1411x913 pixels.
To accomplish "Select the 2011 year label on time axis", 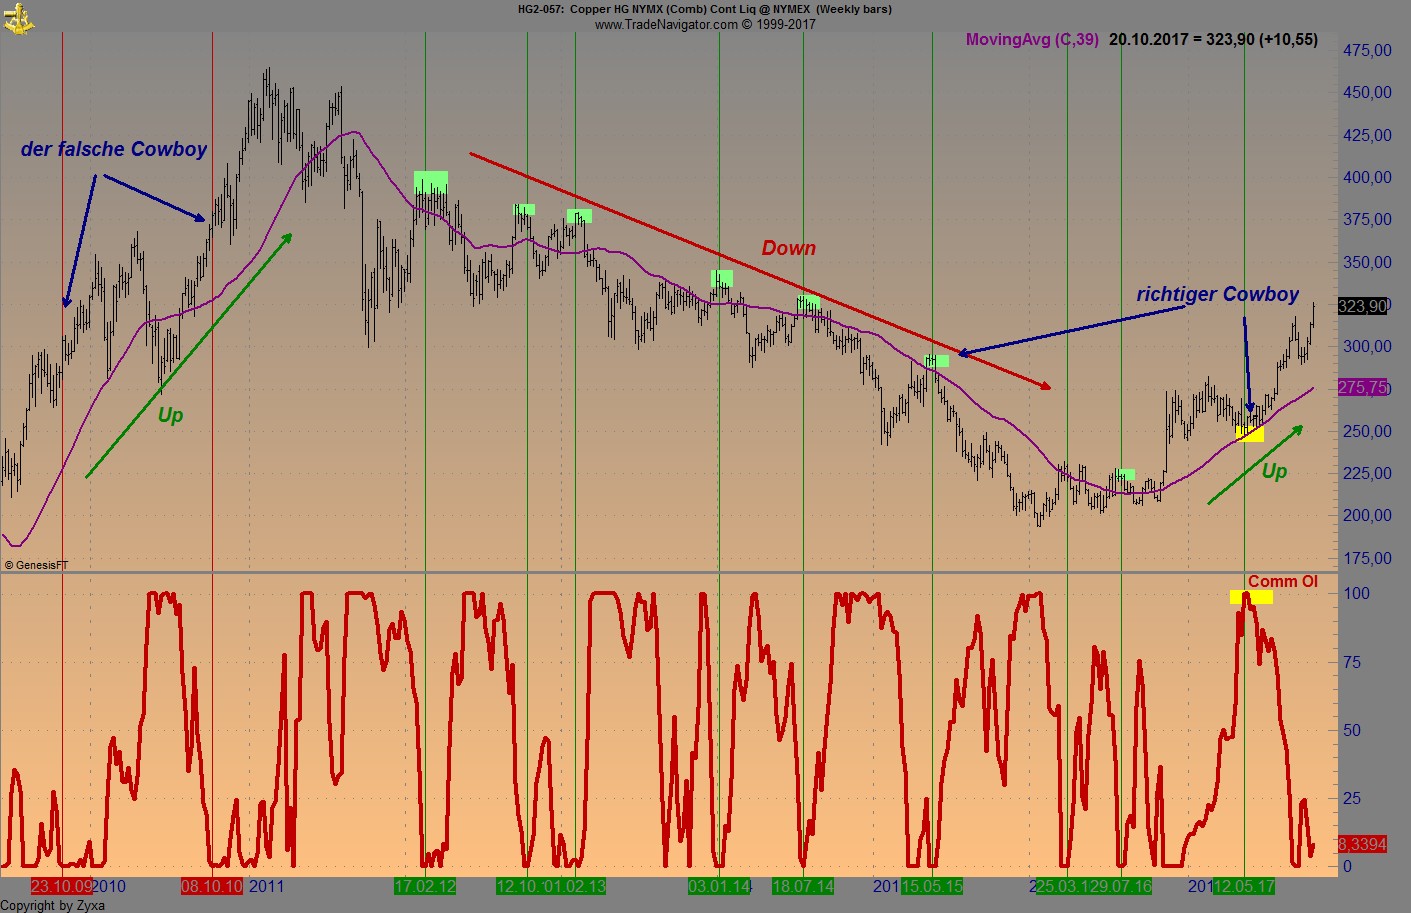I will click(264, 886).
